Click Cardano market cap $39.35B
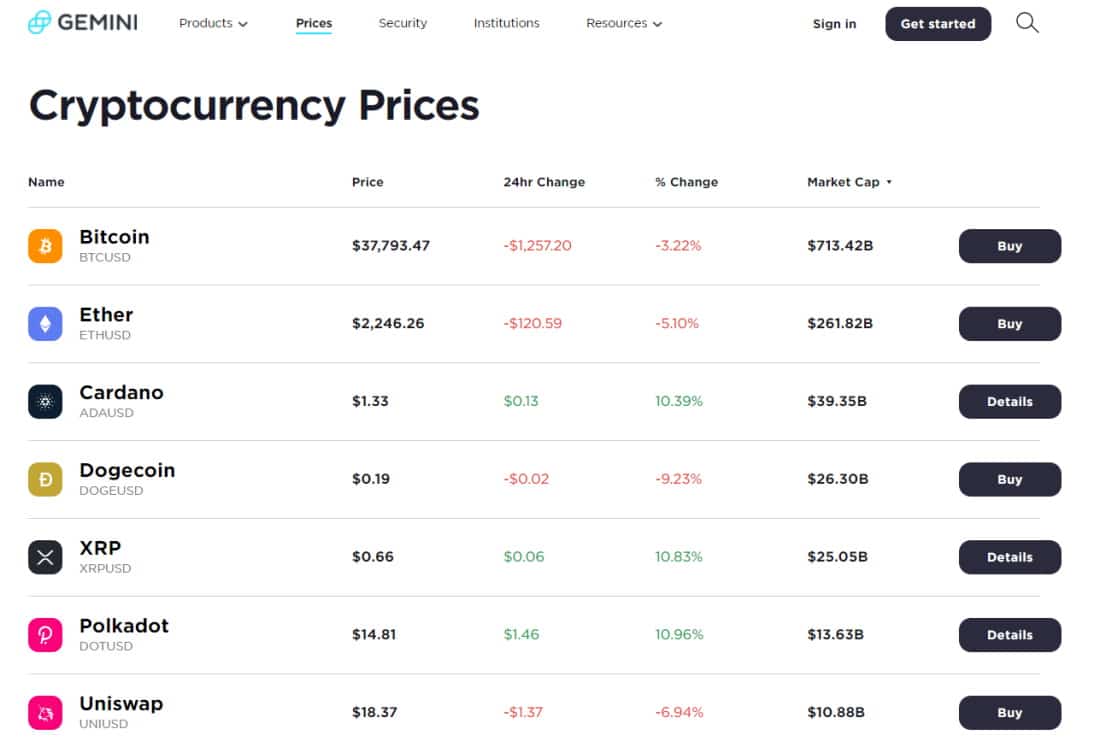 click(x=837, y=402)
